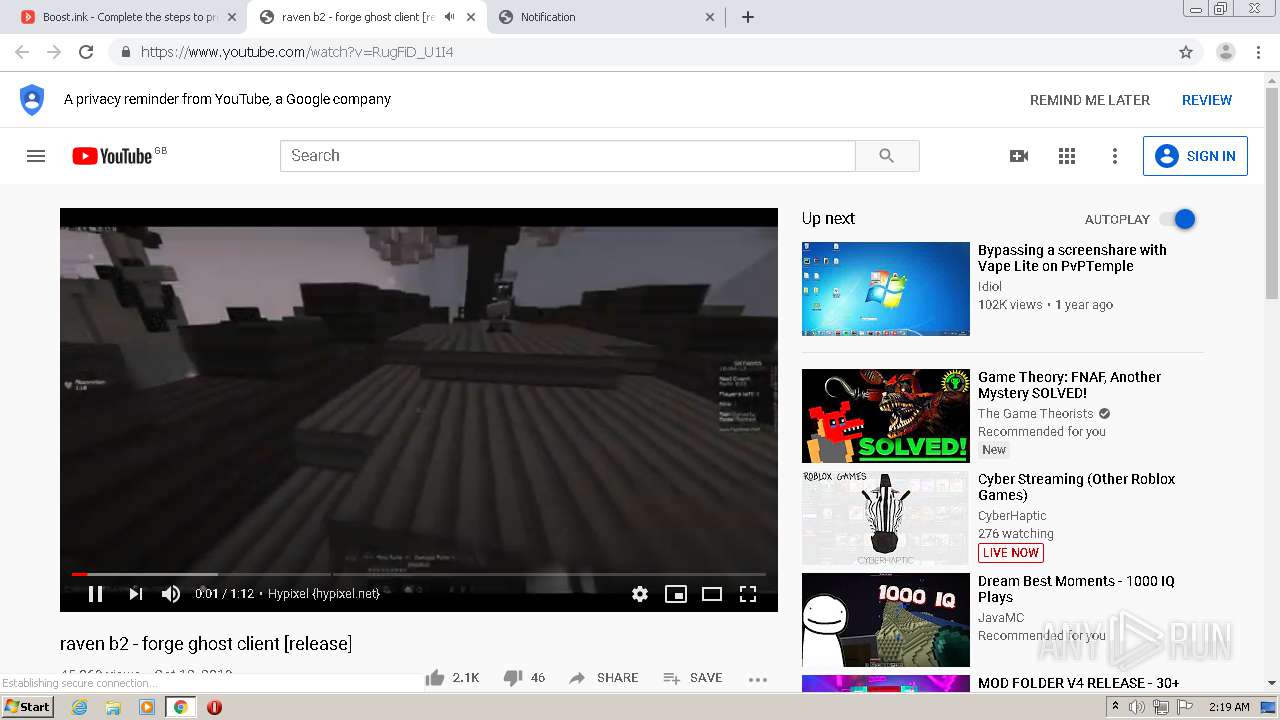
Task: Open Chrome three-dot menu
Action: [1258, 52]
